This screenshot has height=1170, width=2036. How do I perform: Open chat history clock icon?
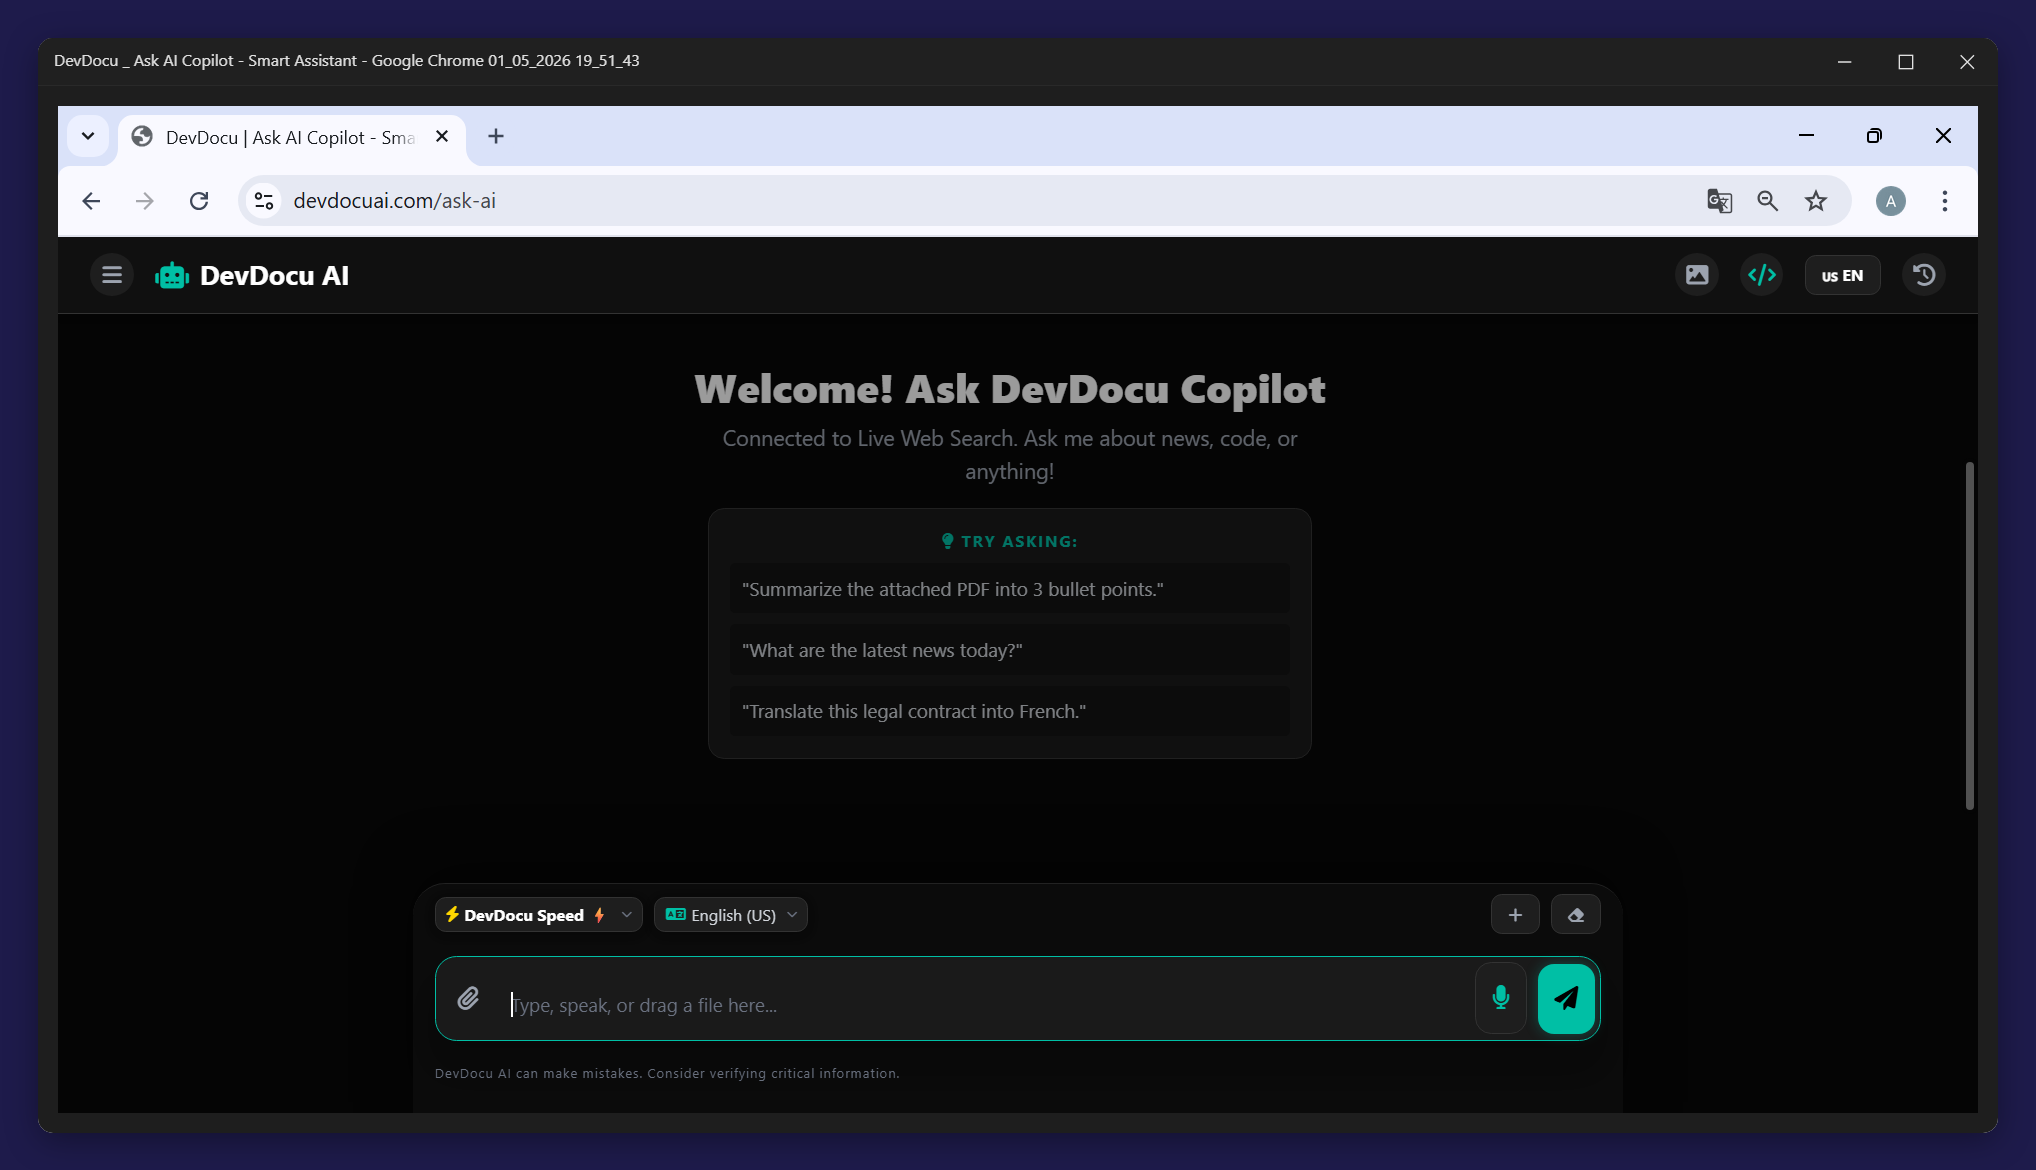(1924, 275)
